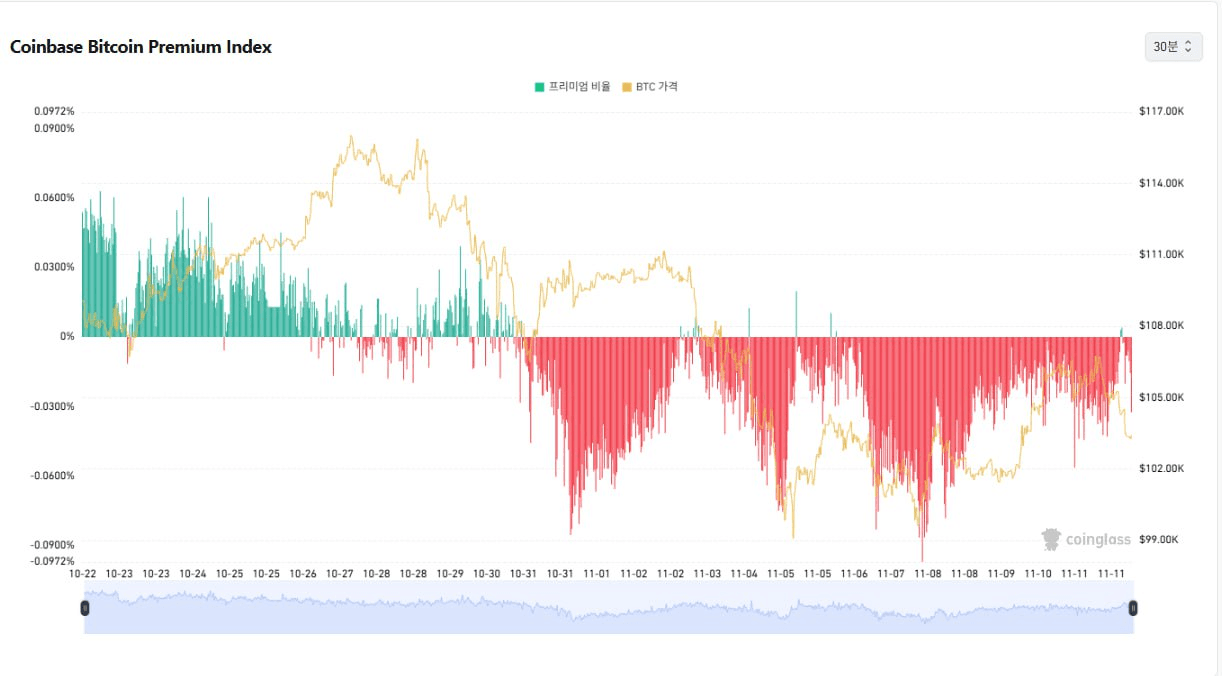Select the Coinbase Bitcoin Premium Index title
Viewport: 1222px width, 676px height.
(x=140, y=46)
